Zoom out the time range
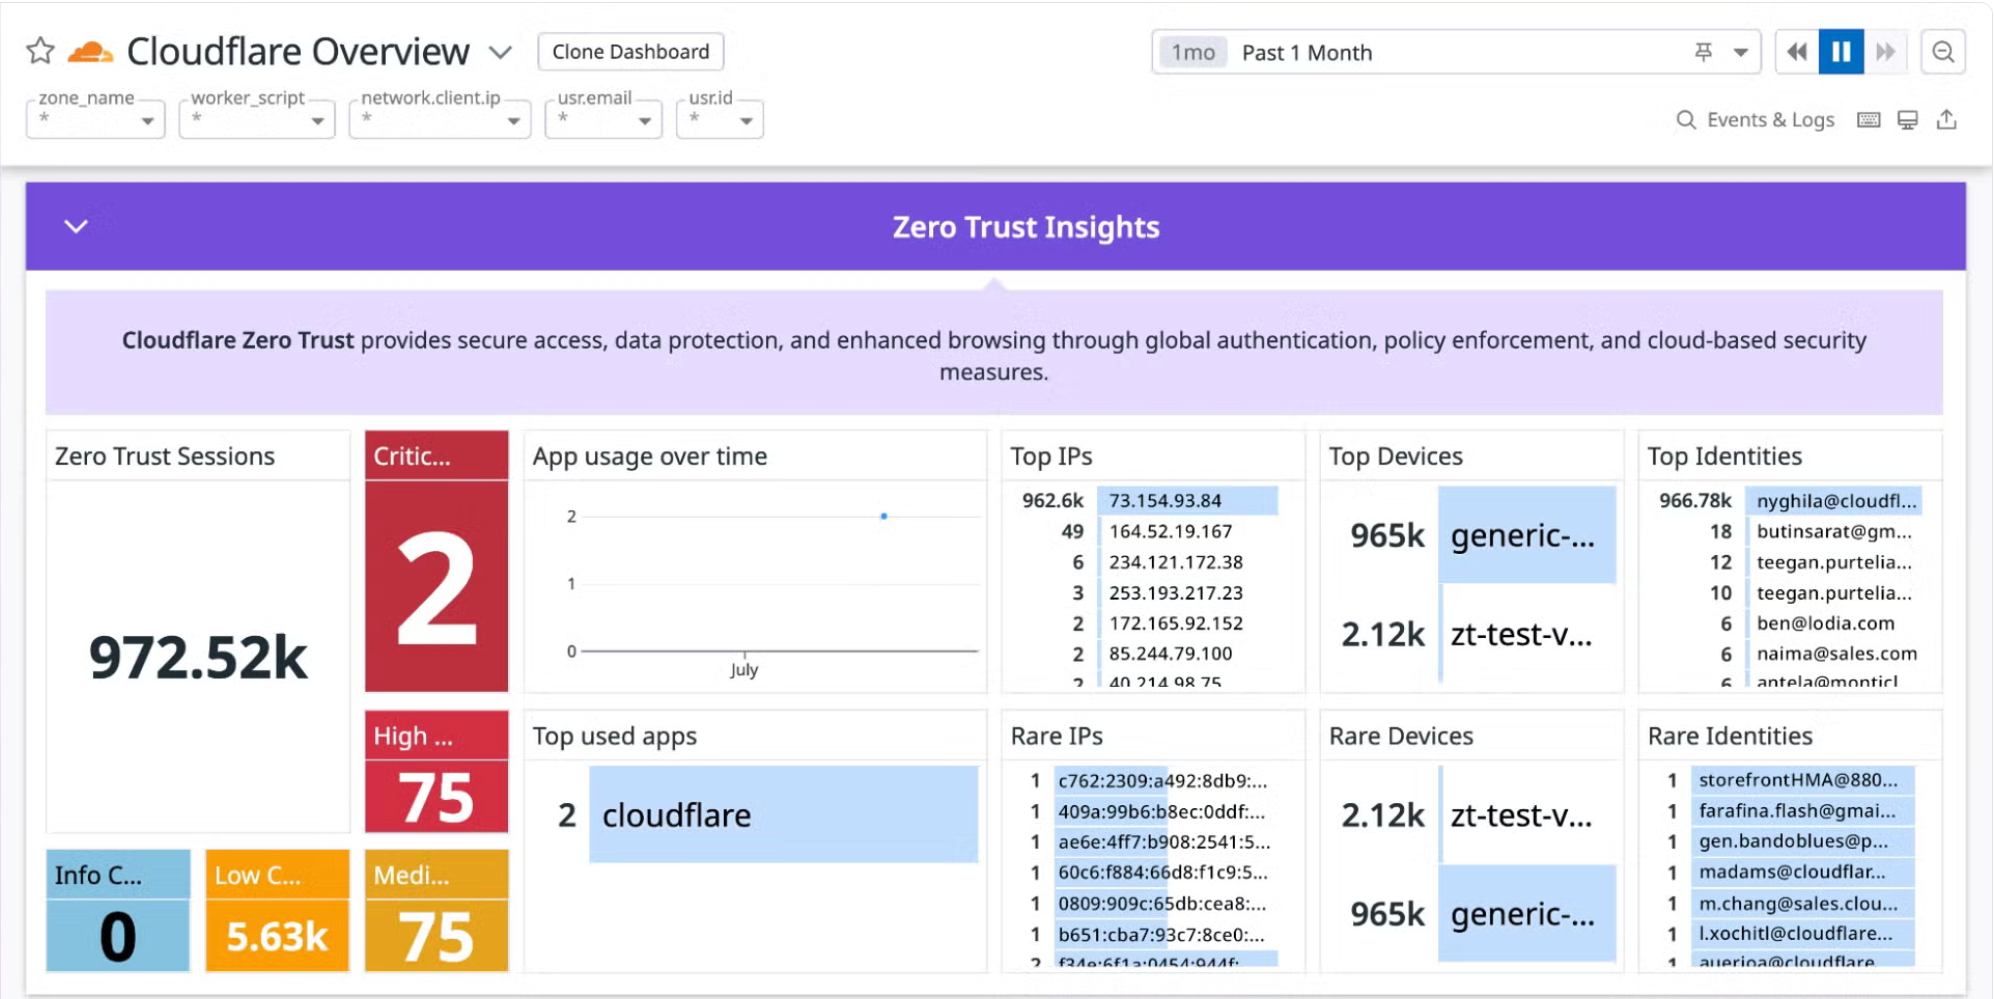Viewport: 1995px width, 999px height. coord(1943,52)
